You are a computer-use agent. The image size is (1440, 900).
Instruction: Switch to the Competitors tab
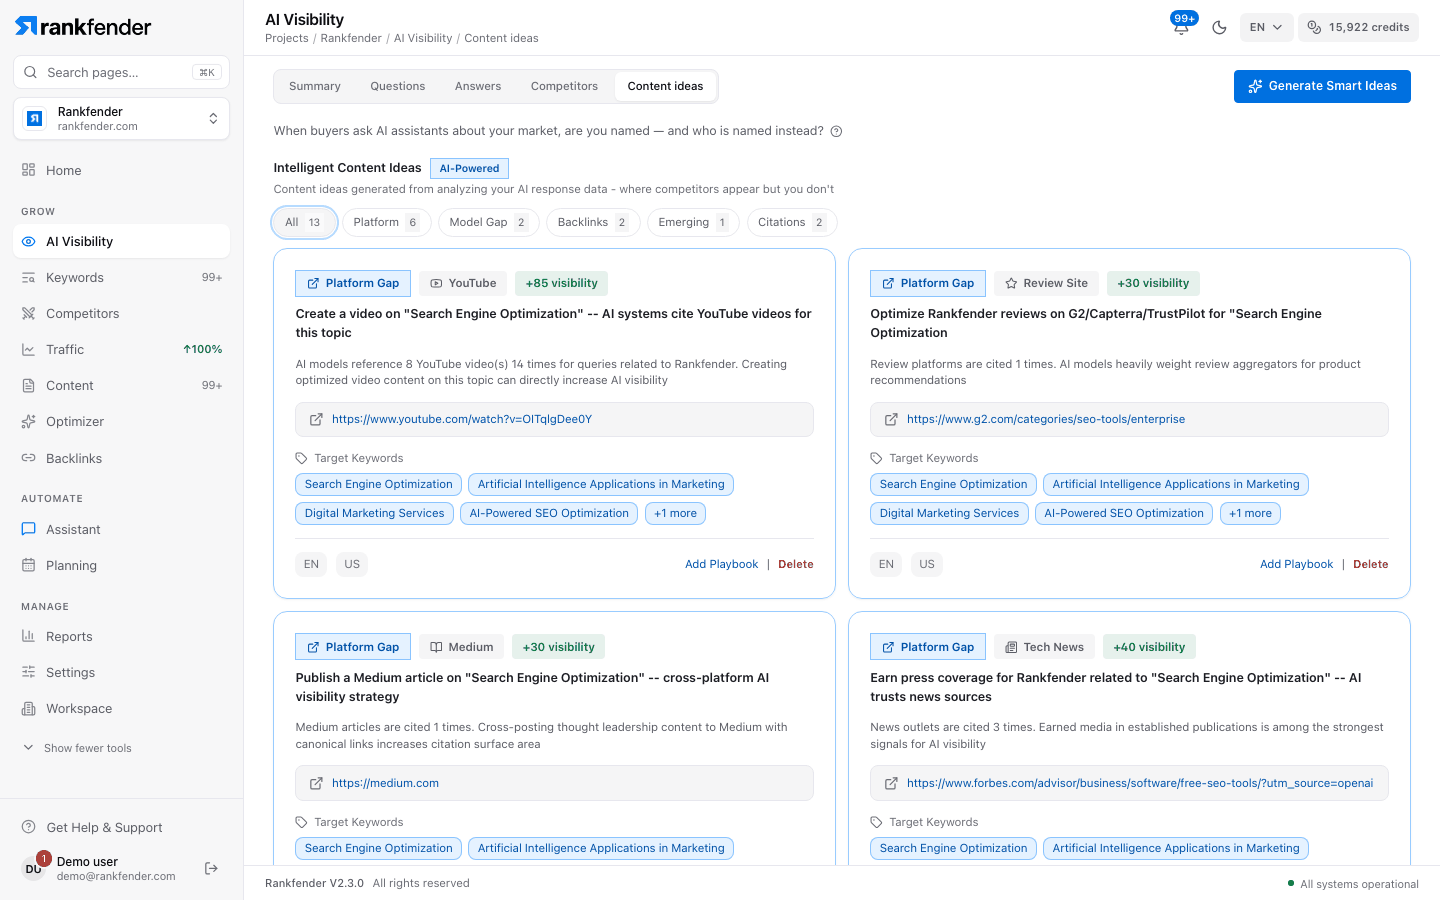click(x=564, y=86)
